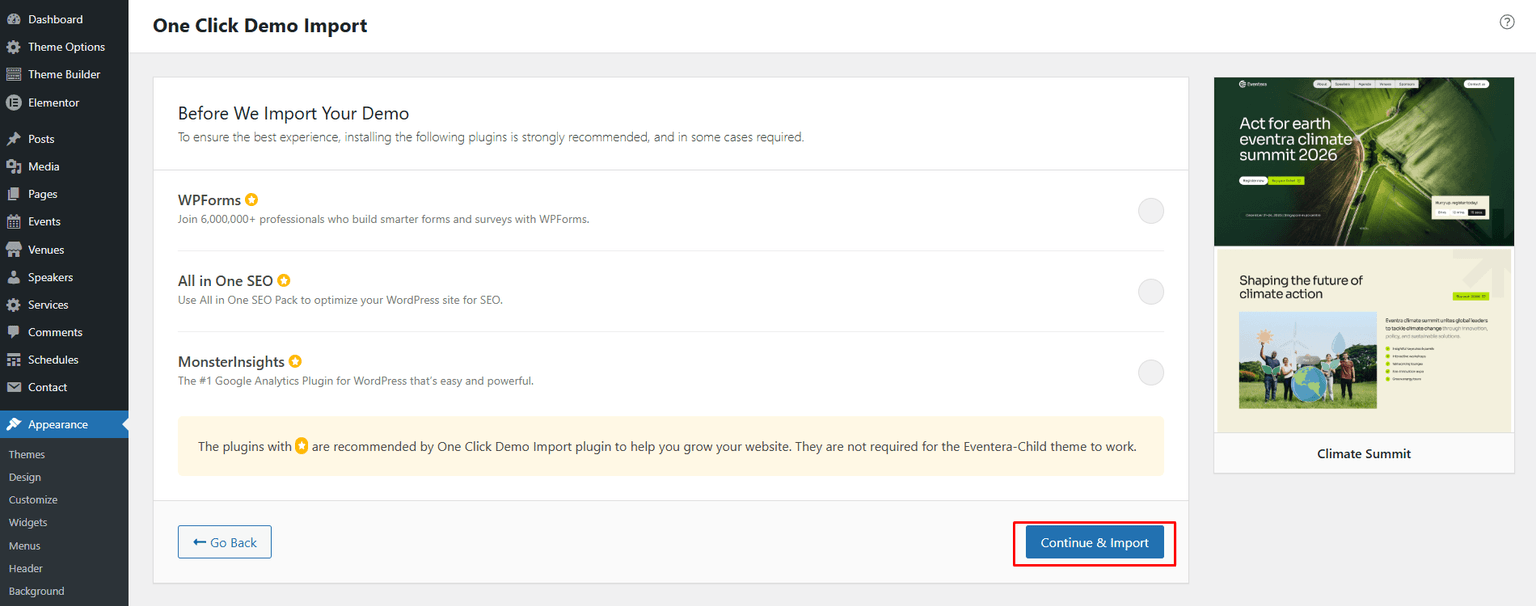Open the Venues menu item
This screenshot has height=606, width=1536.
point(64,249)
